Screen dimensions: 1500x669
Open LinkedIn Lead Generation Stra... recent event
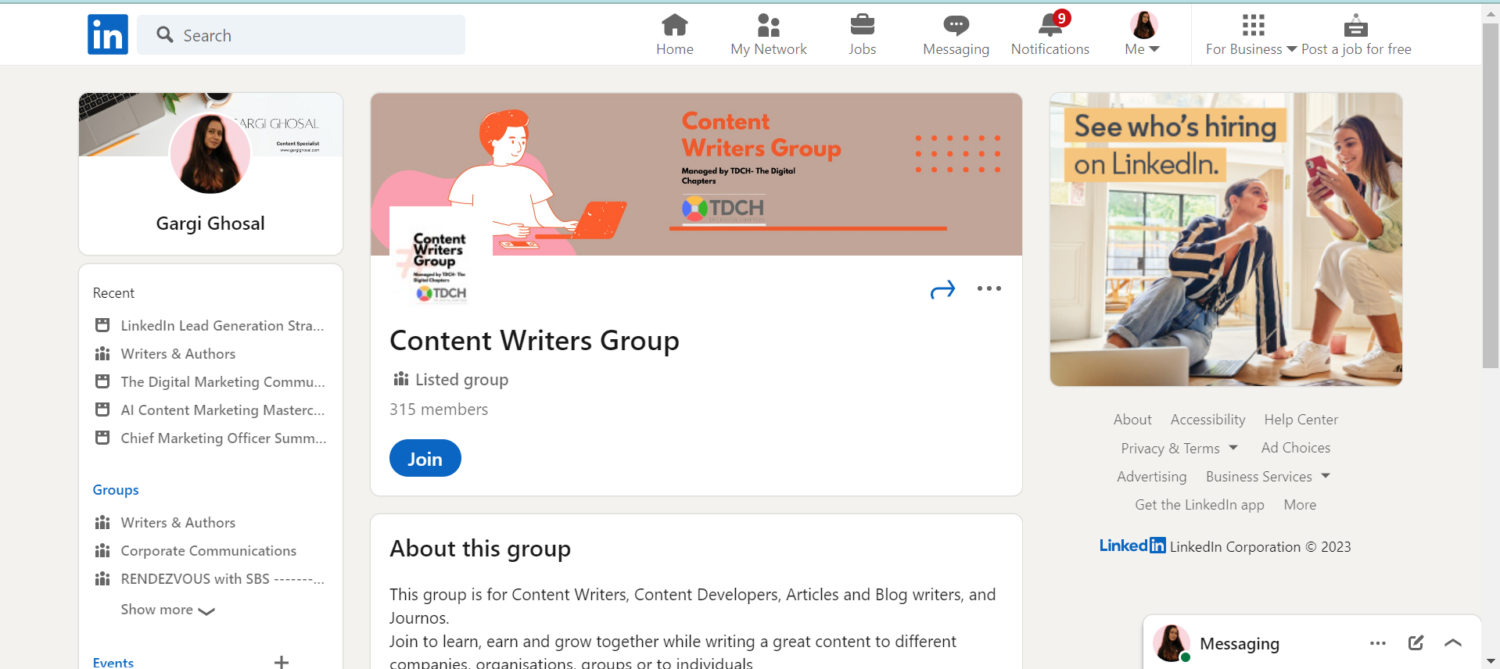pyautogui.click(x=222, y=325)
